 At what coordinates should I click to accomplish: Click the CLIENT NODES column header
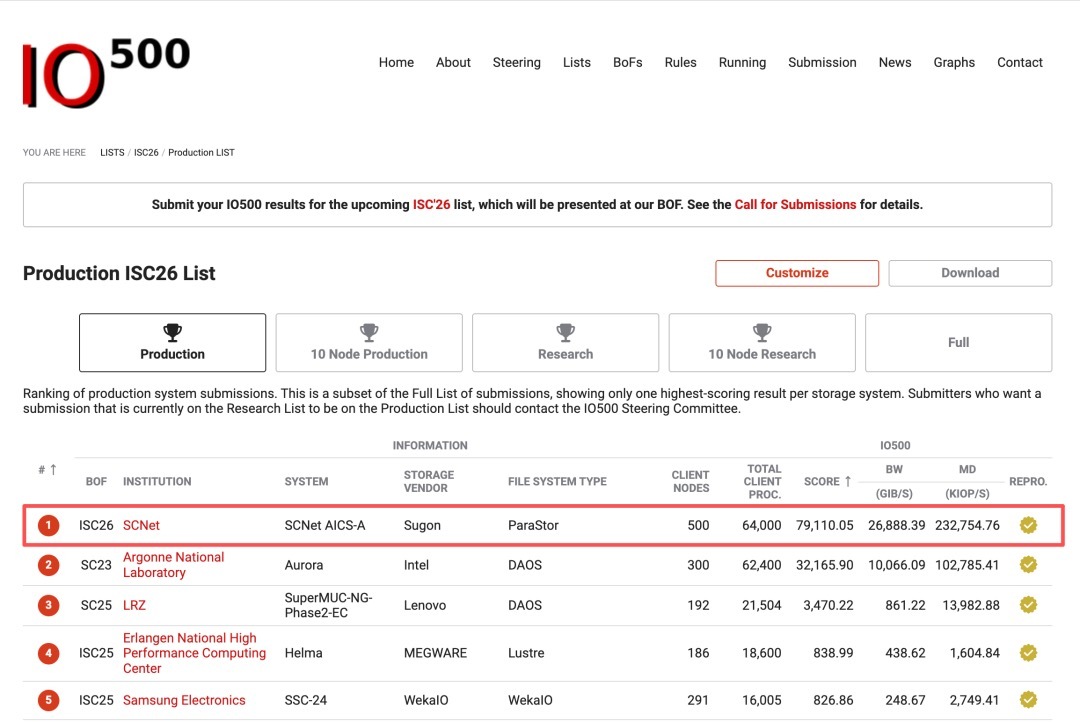coord(690,482)
